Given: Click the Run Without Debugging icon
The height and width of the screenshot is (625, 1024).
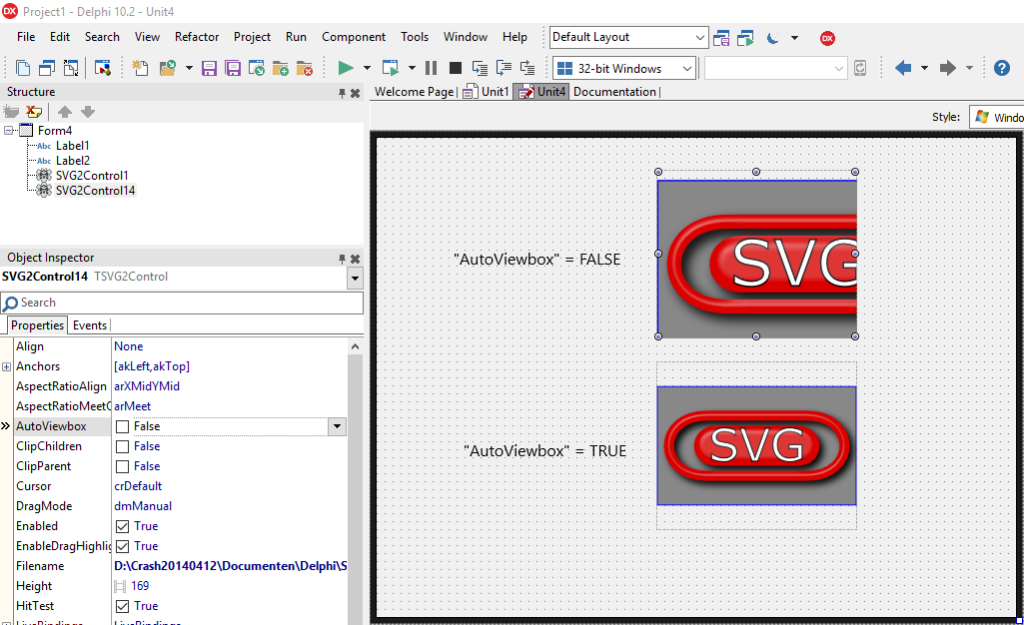Looking at the screenshot, I should 390,67.
